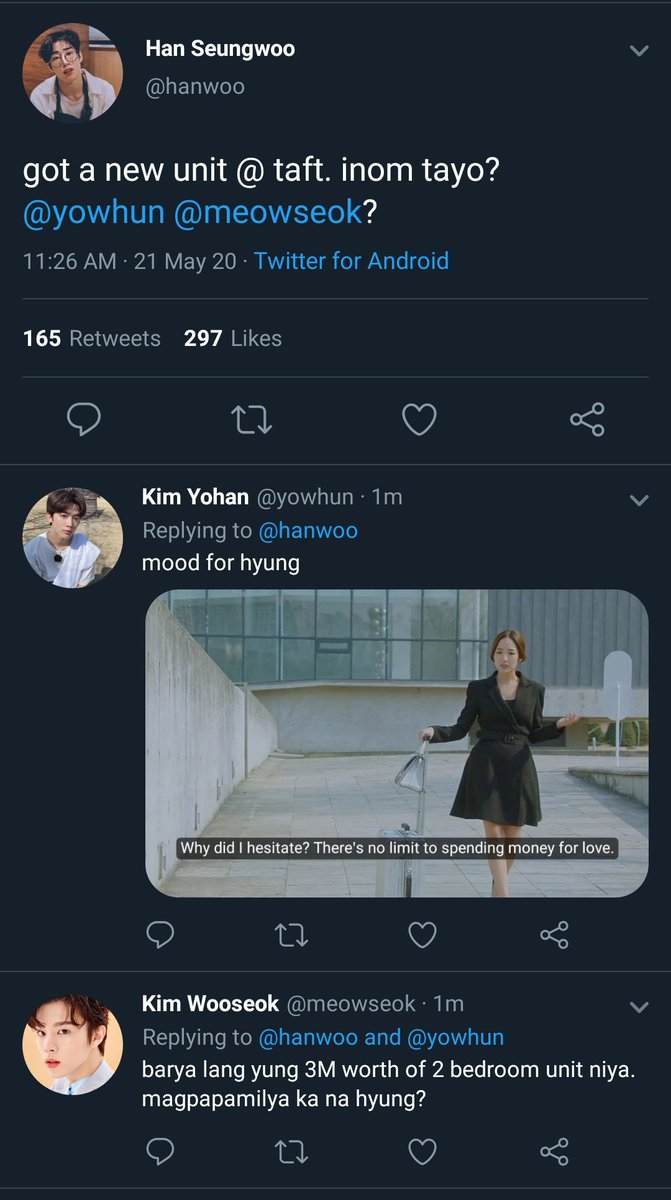Reply to Kim Wooseok's tweet
This screenshot has height=1200, width=671.
tap(160, 1151)
